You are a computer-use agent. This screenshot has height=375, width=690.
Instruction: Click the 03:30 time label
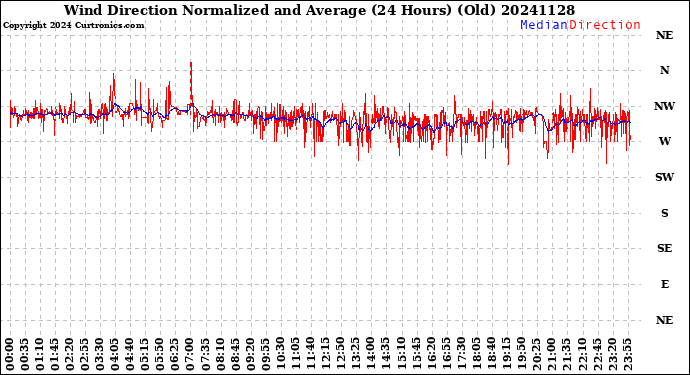point(100,355)
